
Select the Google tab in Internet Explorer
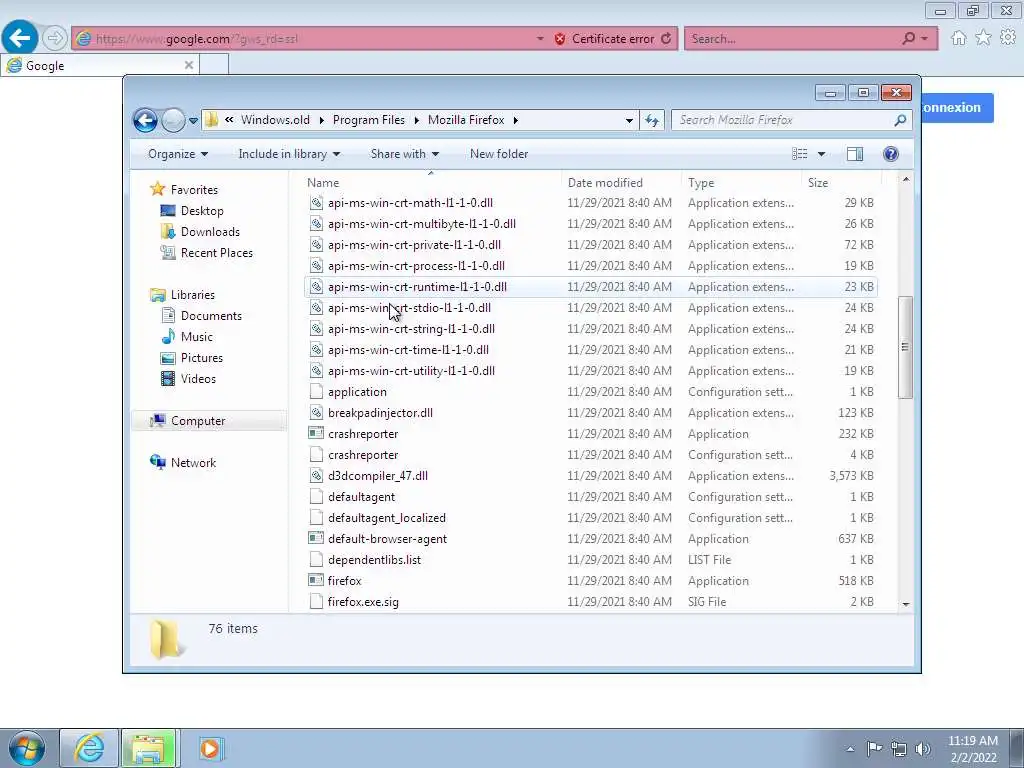click(99, 65)
